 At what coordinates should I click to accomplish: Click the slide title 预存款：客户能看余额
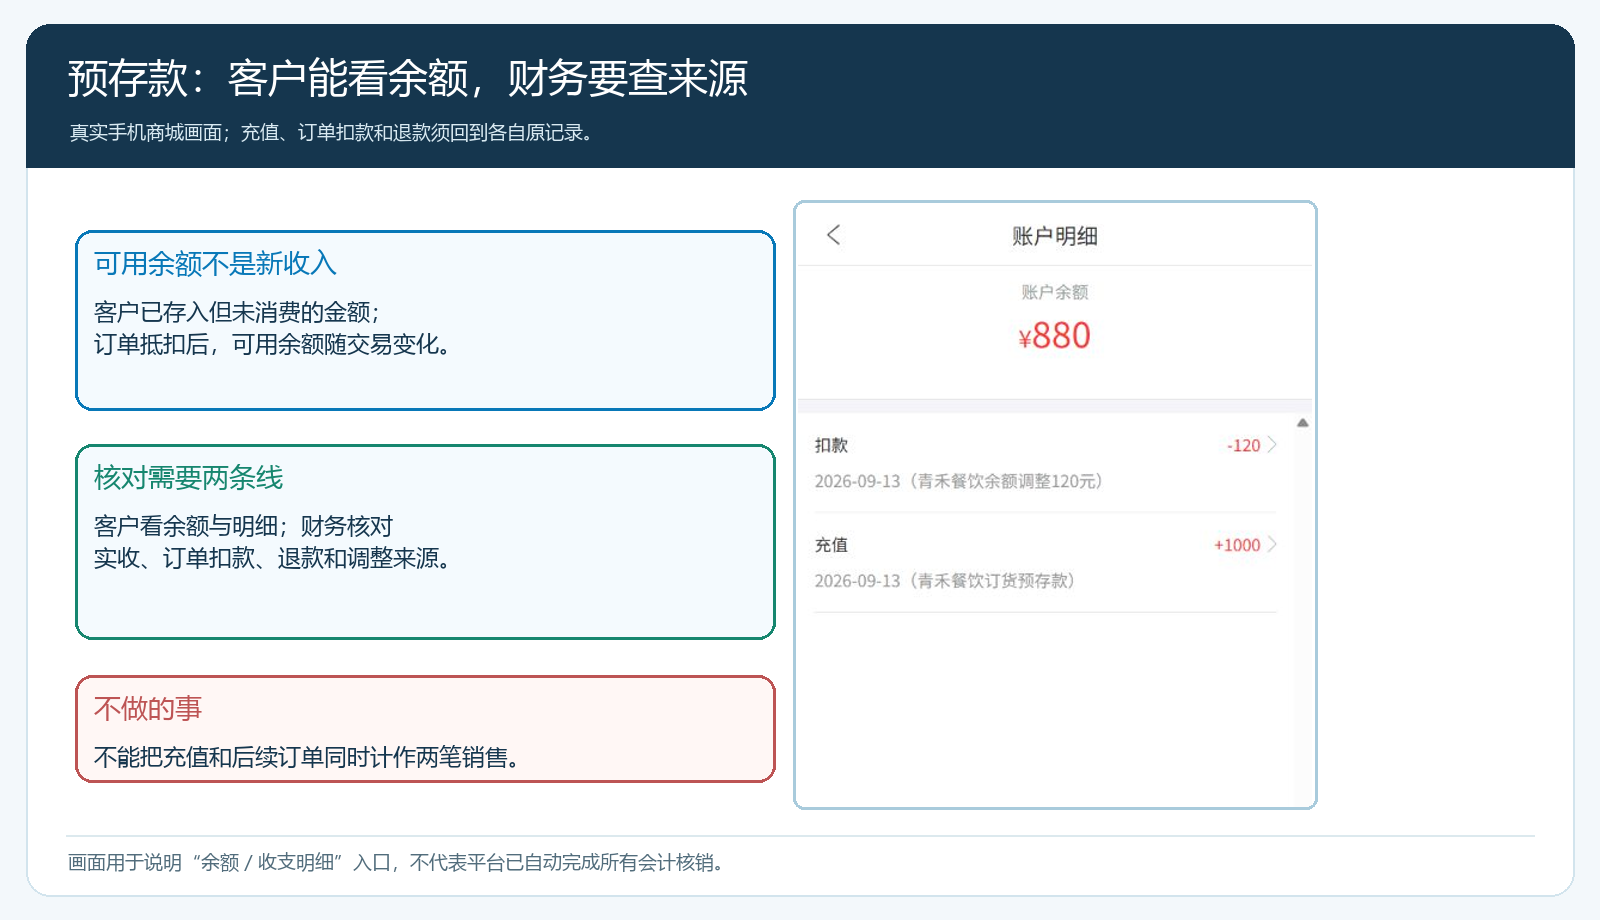pyautogui.click(x=408, y=78)
